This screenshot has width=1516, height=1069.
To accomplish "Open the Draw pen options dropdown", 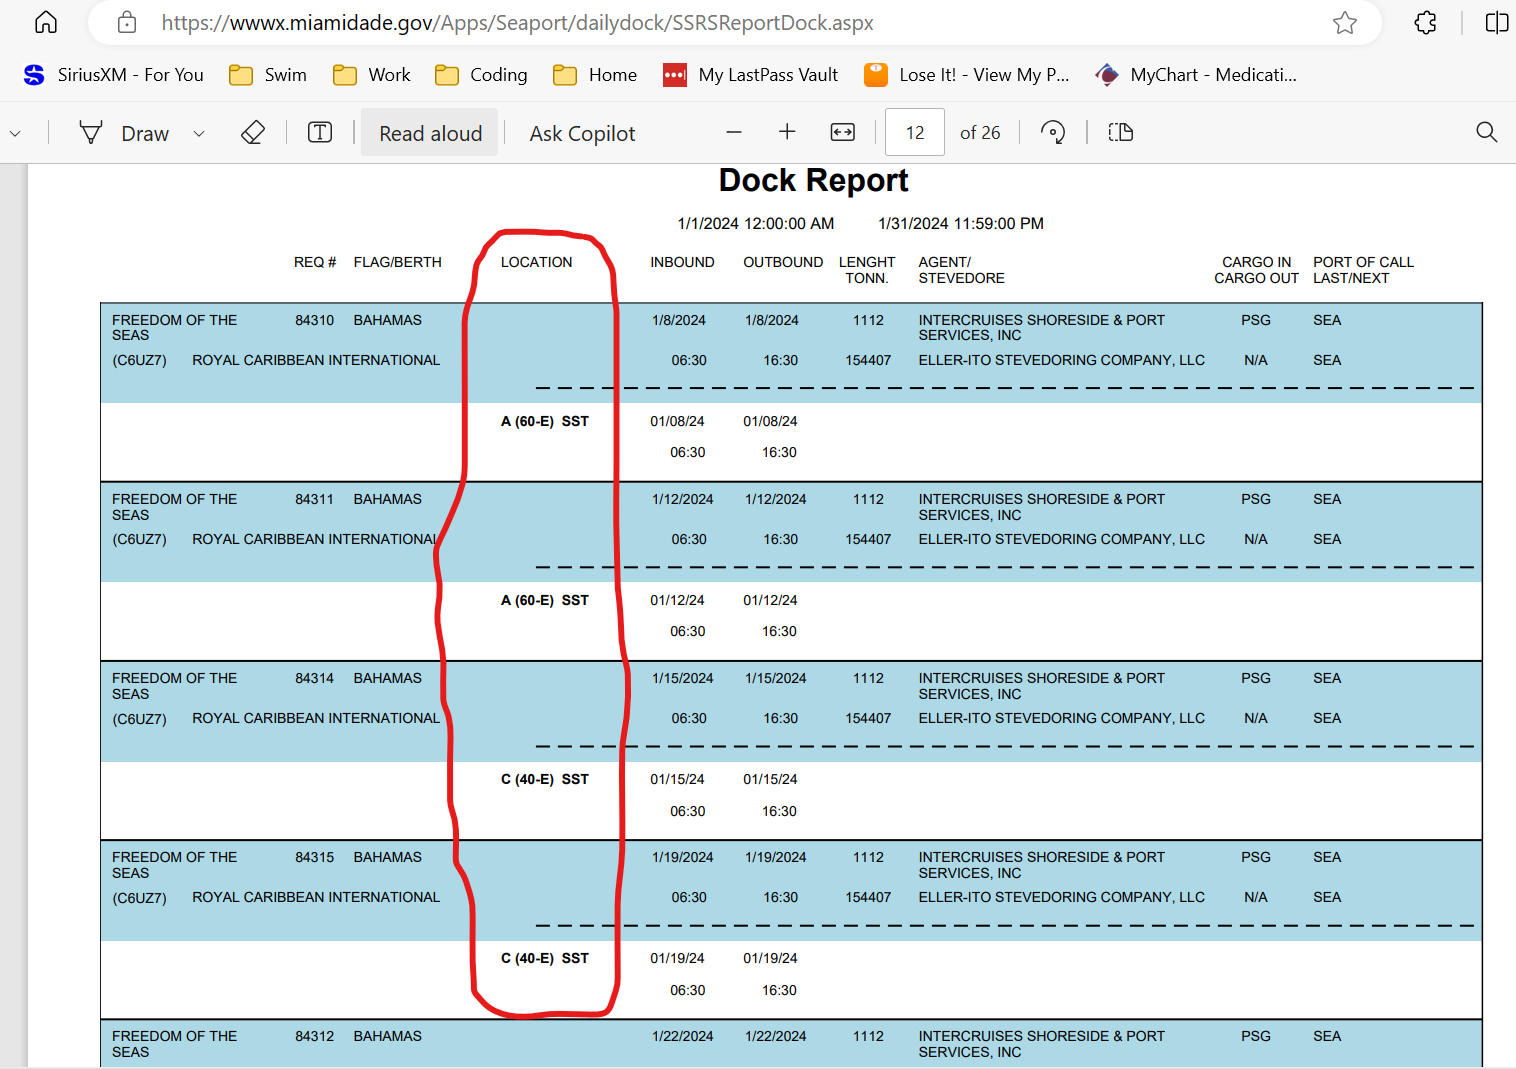I will (x=198, y=133).
